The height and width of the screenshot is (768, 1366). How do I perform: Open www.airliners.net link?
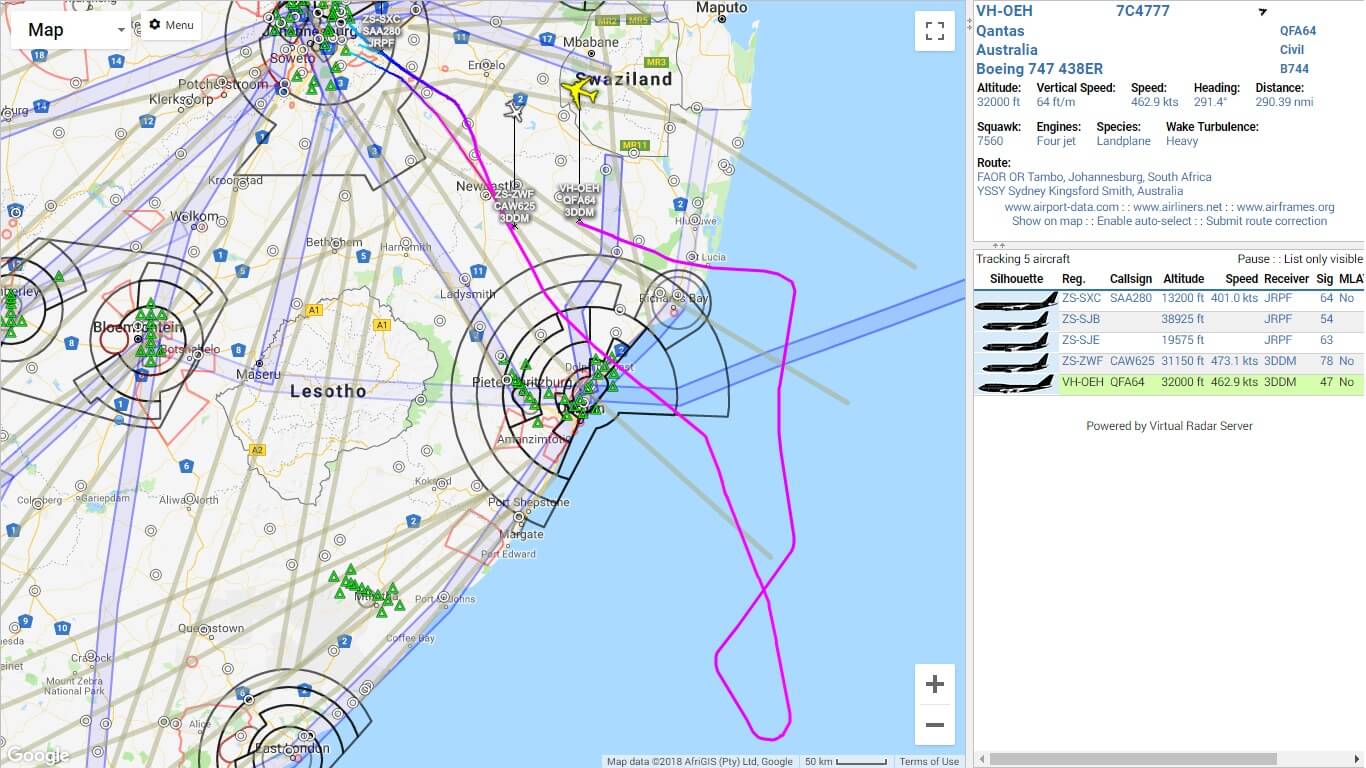coord(1178,207)
